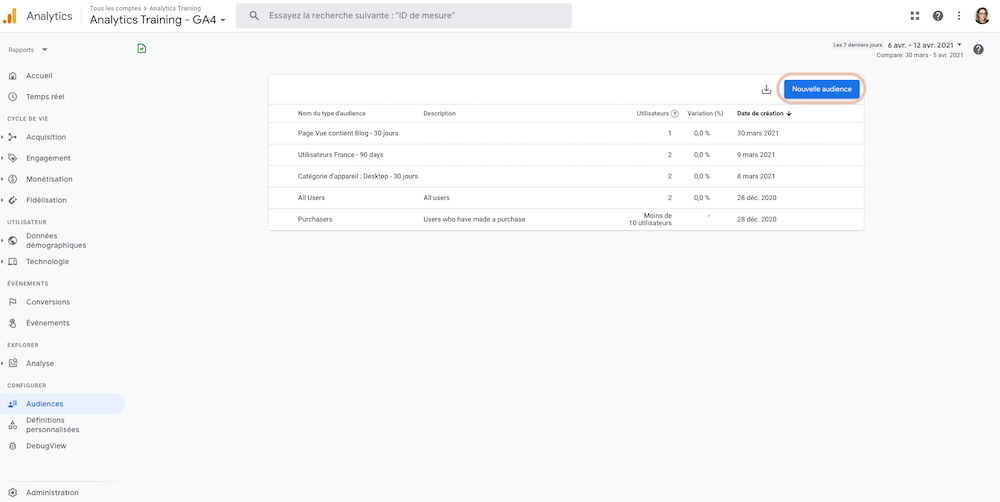Click the Analyse icon in sidebar
The image size is (1000, 502).
pyautogui.click(x=13, y=364)
